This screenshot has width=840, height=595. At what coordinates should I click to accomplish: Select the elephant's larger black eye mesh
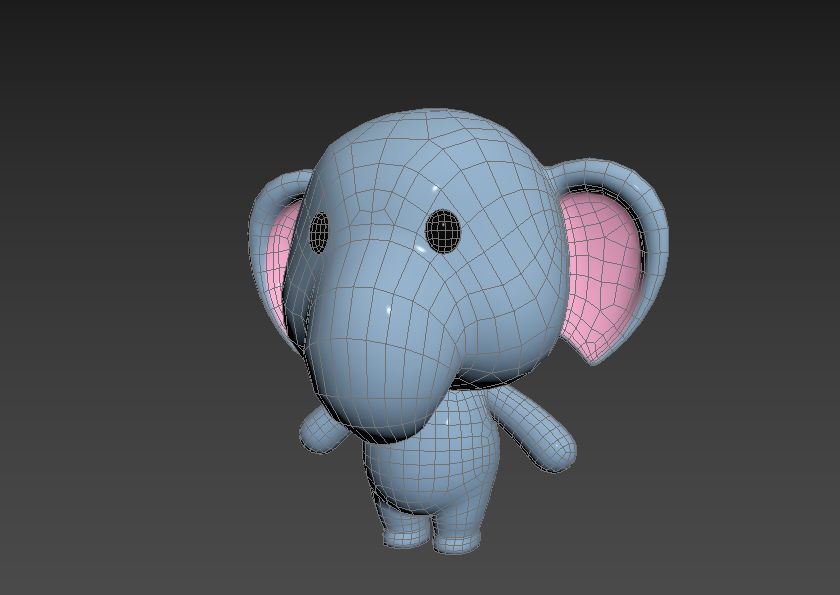tap(443, 231)
